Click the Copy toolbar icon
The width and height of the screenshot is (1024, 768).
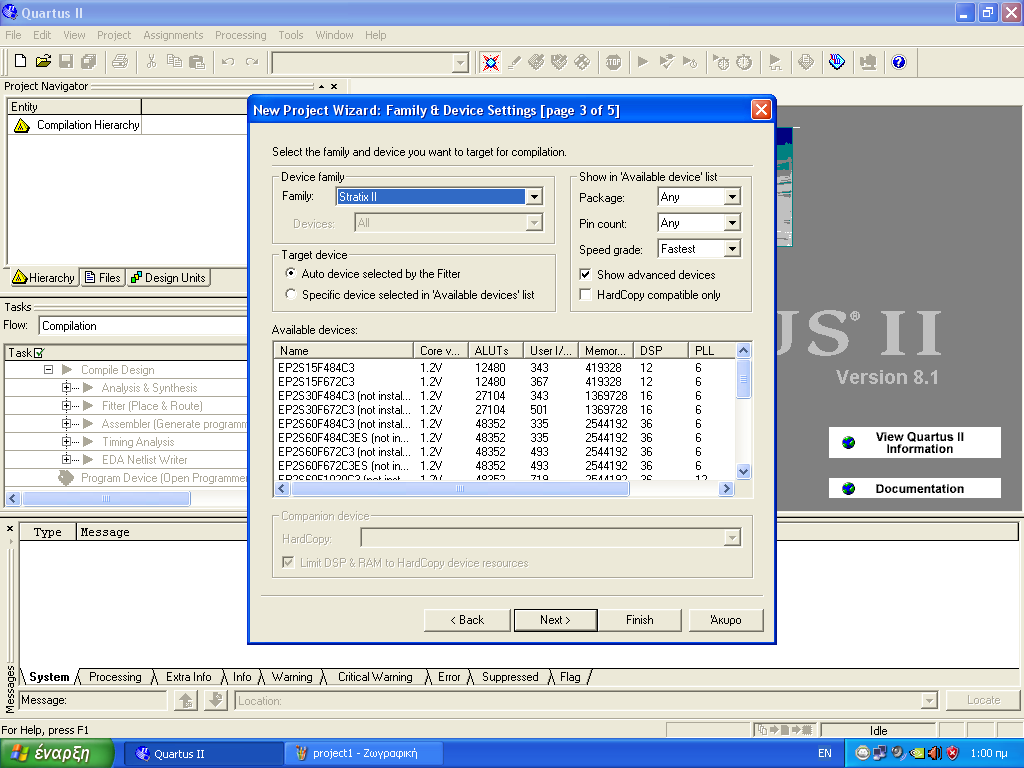[174, 61]
